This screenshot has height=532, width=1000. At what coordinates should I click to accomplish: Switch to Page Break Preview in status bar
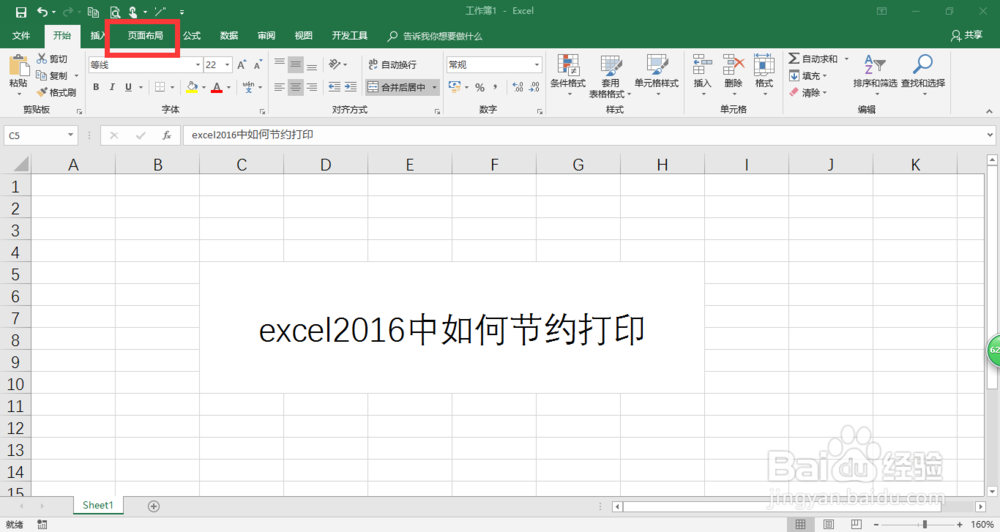coord(856,524)
